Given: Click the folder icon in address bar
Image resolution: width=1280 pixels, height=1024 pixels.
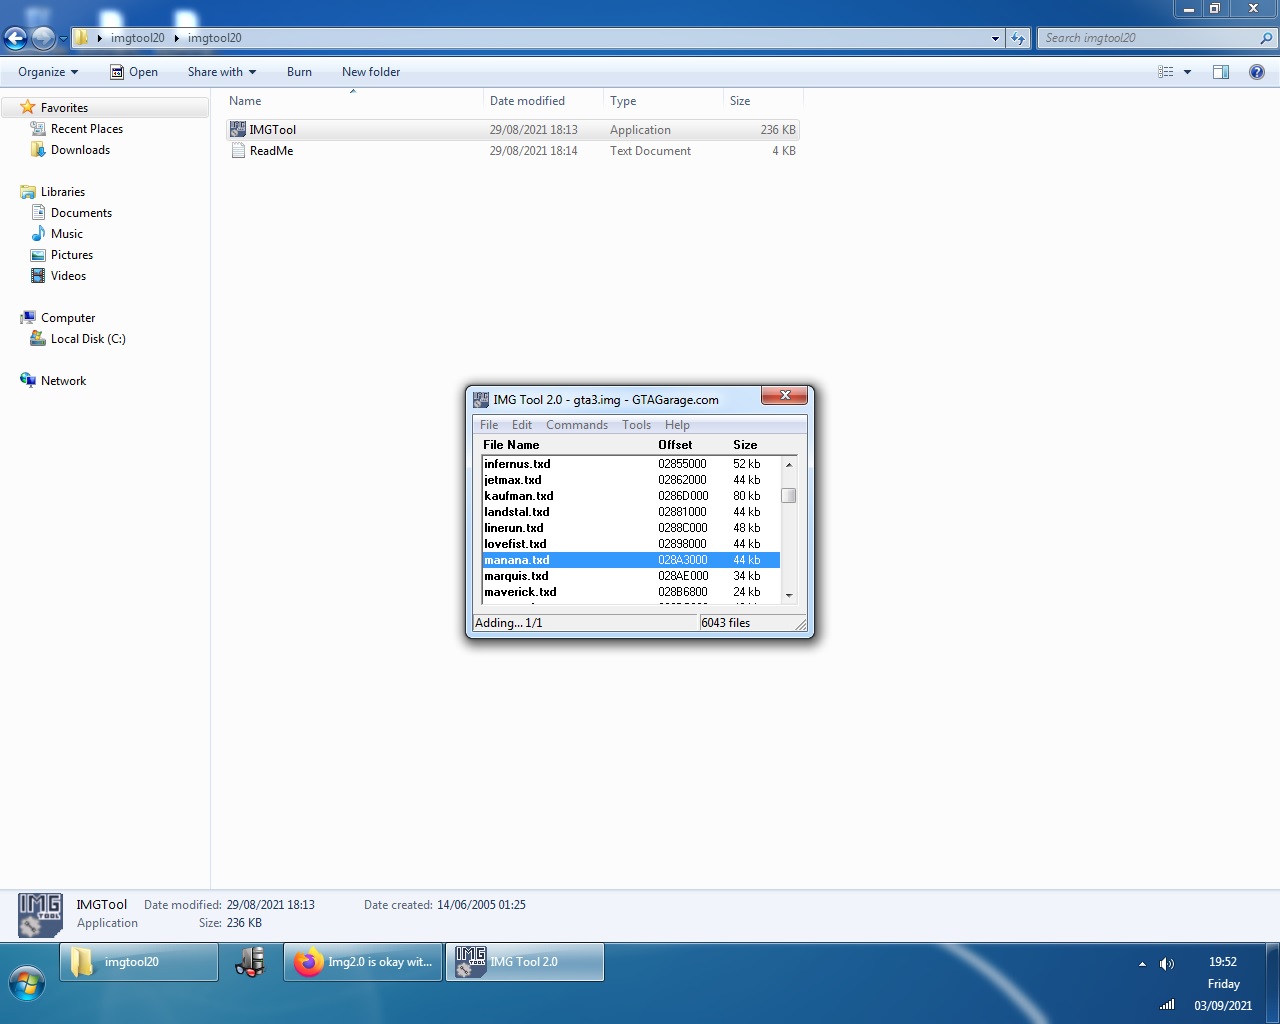Looking at the screenshot, I should pos(82,38).
